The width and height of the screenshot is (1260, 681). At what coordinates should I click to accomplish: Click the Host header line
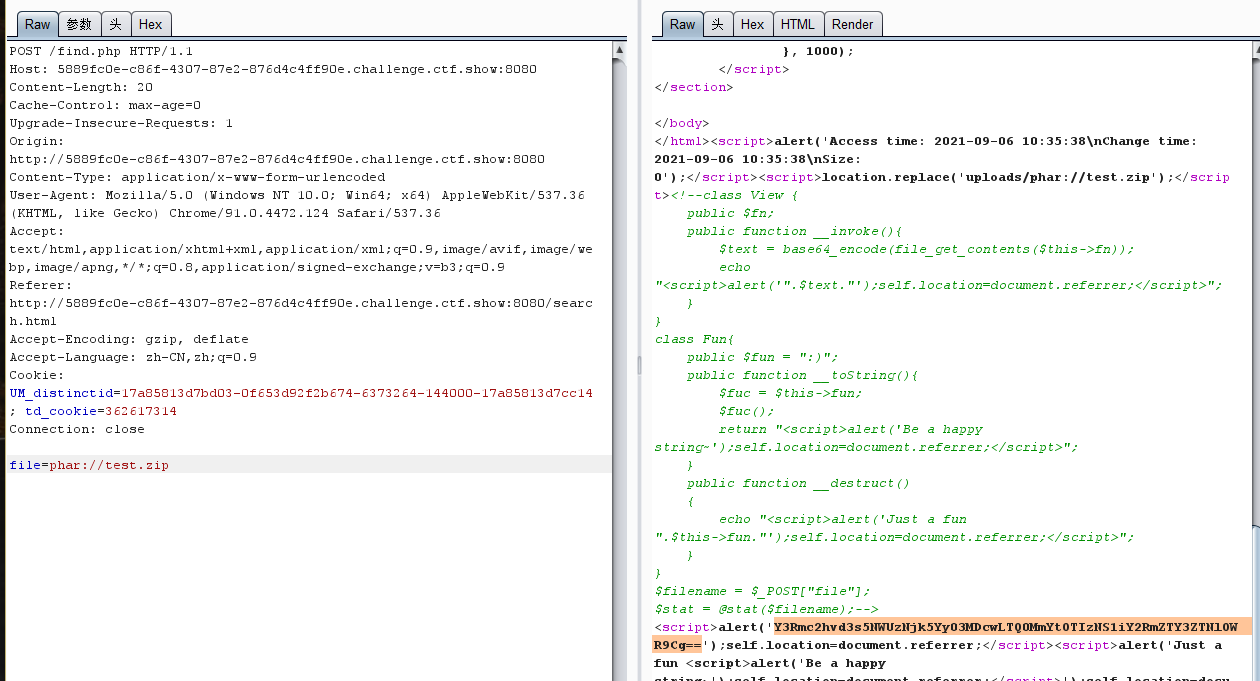coord(273,69)
